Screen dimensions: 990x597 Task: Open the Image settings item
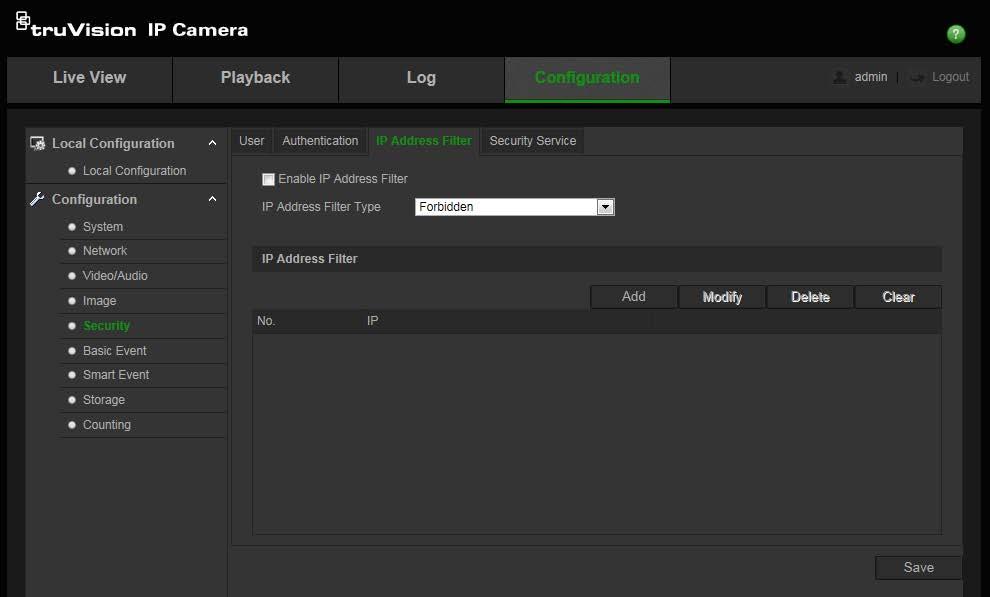tap(99, 301)
